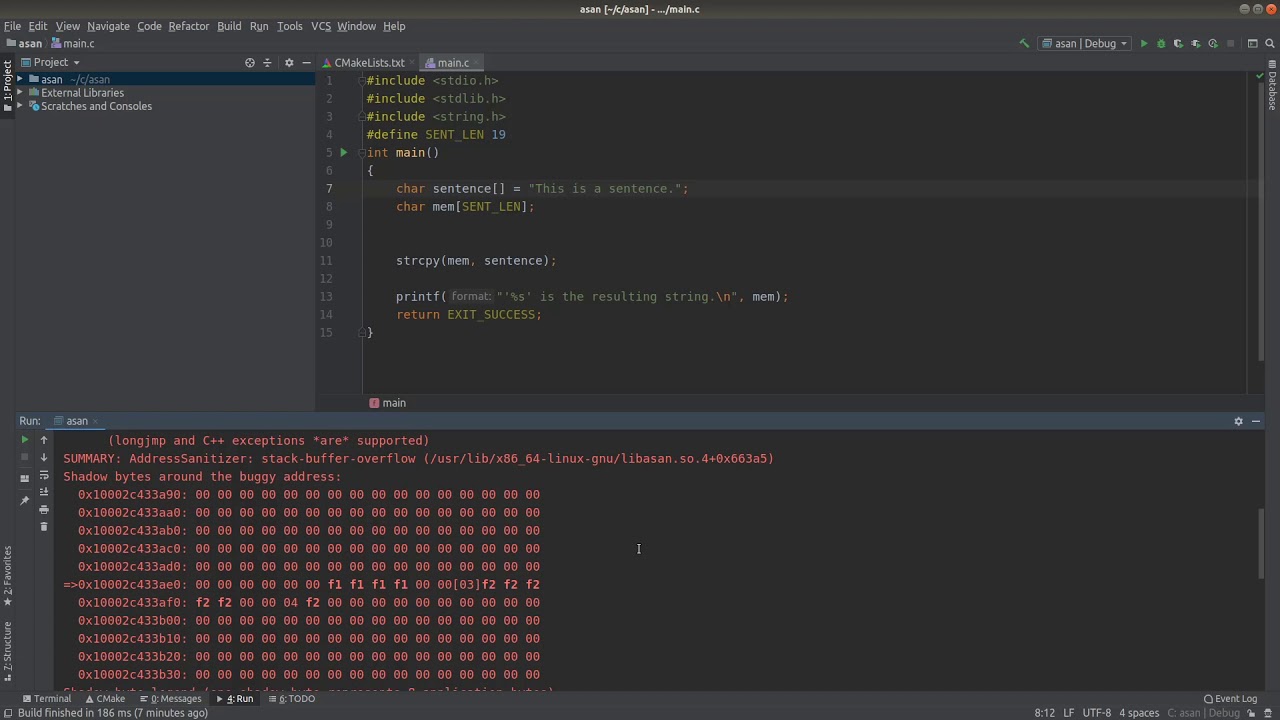Open the 4 spaces indent selector

pos(1138,713)
